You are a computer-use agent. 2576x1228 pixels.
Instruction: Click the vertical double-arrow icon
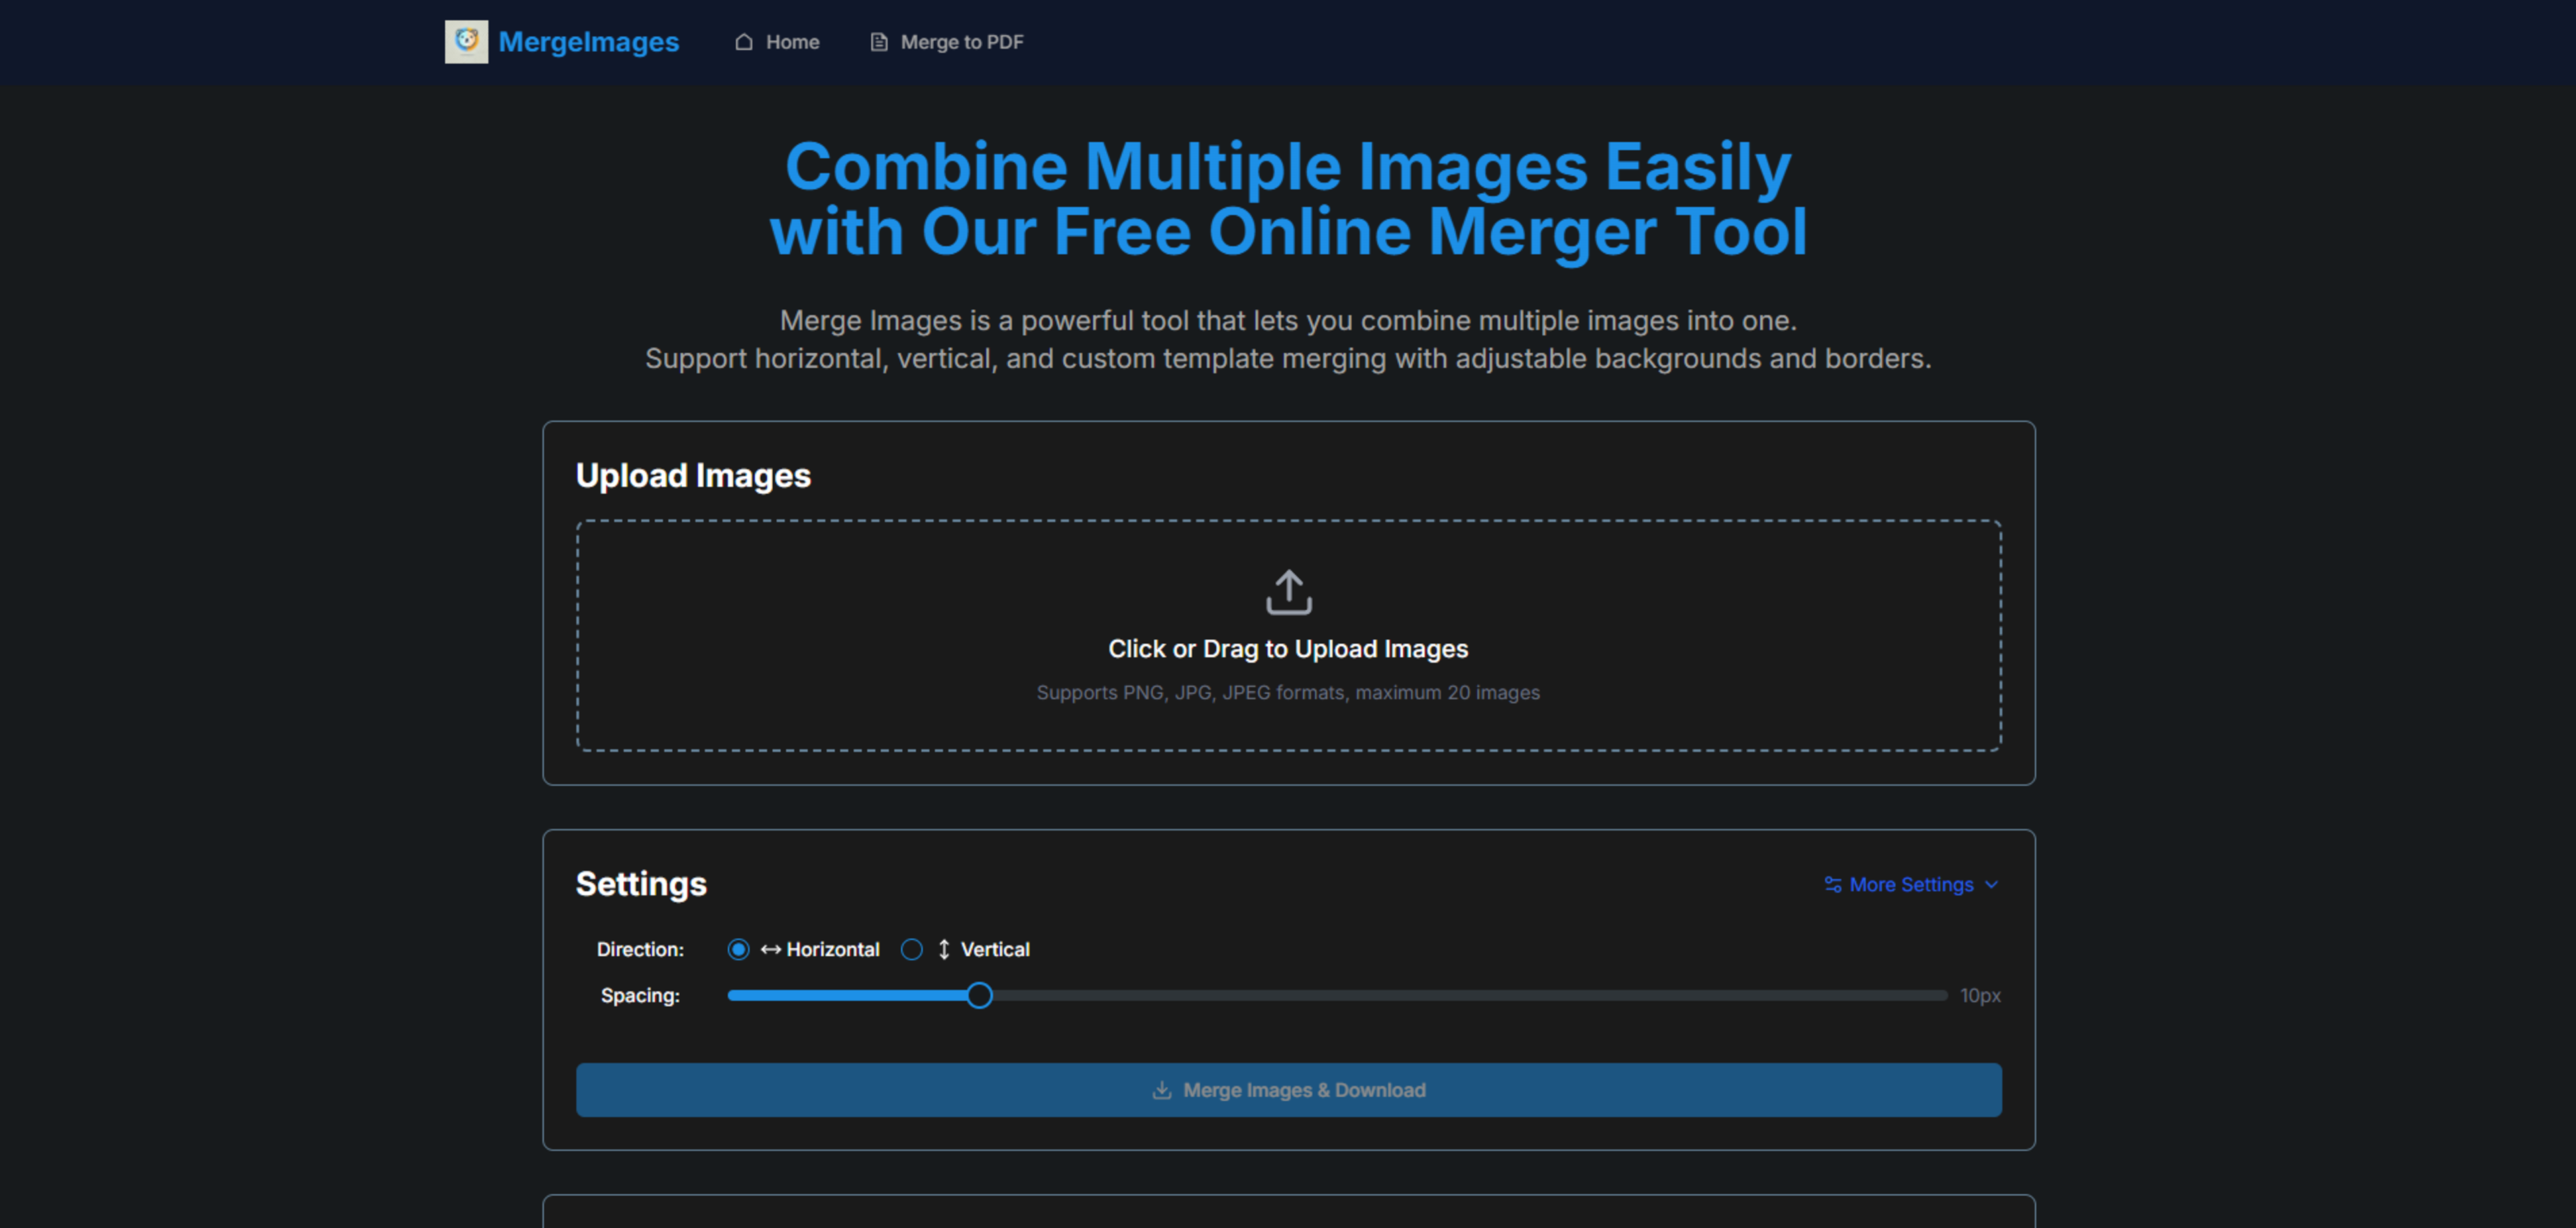[943, 949]
